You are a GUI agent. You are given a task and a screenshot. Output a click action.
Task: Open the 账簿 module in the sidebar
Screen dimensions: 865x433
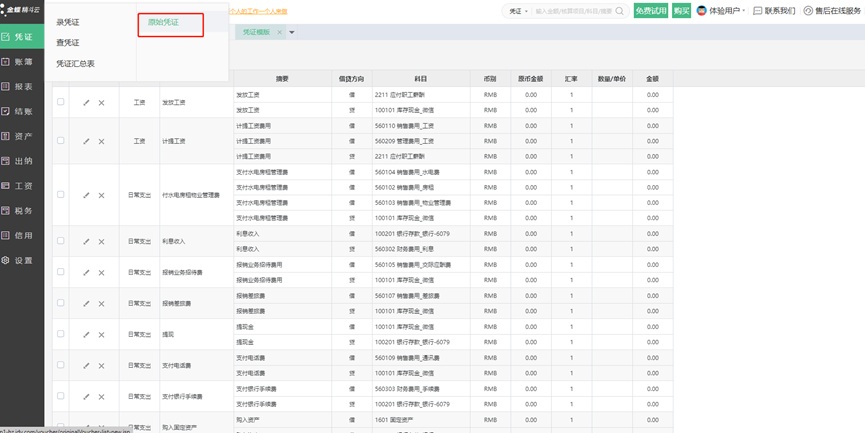click(x=22, y=62)
